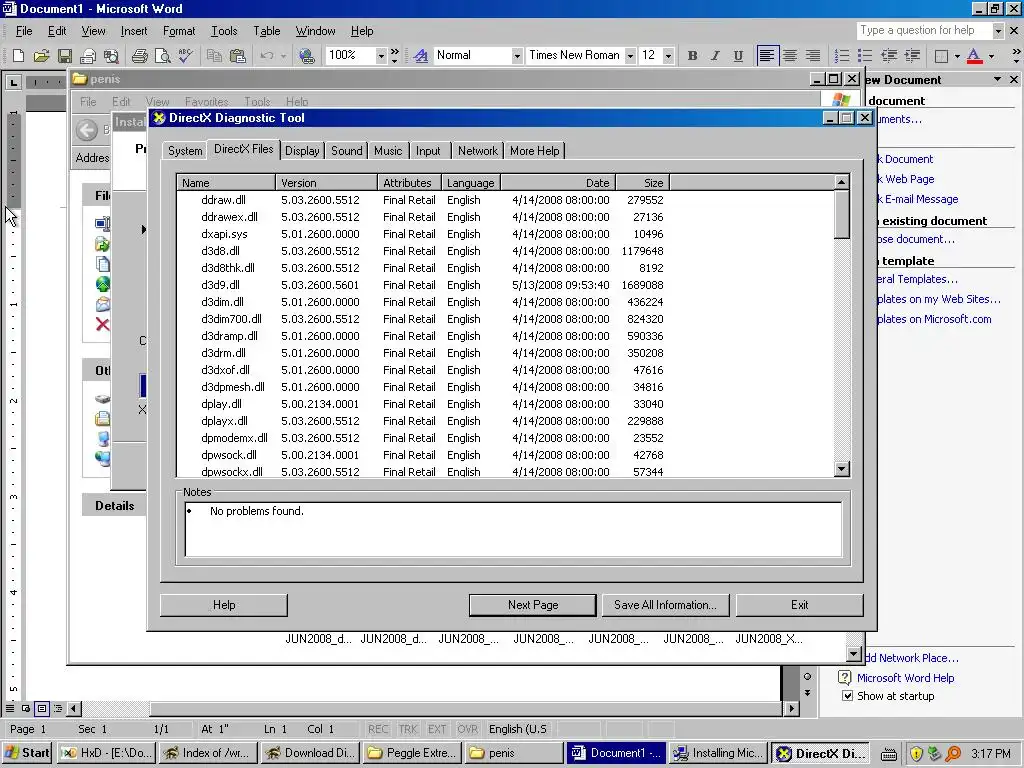The height and width of the screenshot is (768, 1024).
Task: Sort file list by Name column header
Action: [226, 183]
